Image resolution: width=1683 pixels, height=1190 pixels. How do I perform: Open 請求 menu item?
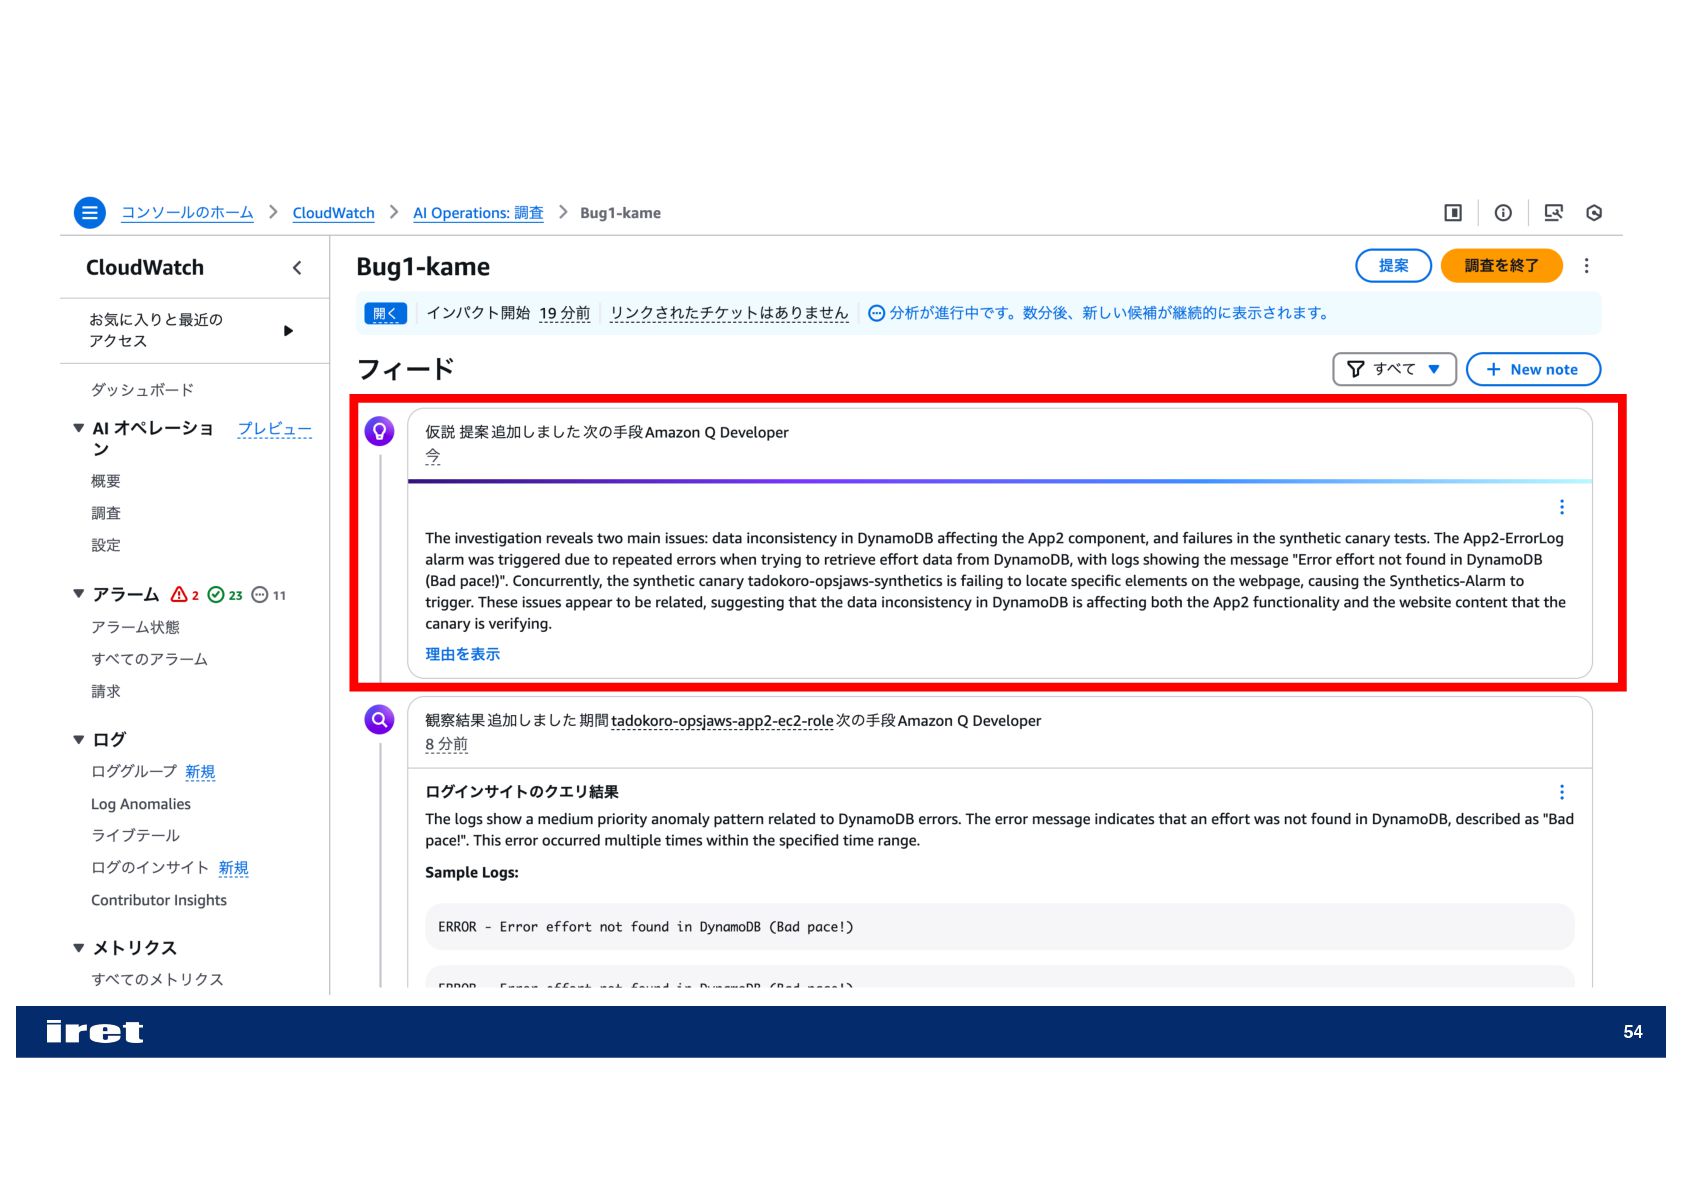coord(106,691)
